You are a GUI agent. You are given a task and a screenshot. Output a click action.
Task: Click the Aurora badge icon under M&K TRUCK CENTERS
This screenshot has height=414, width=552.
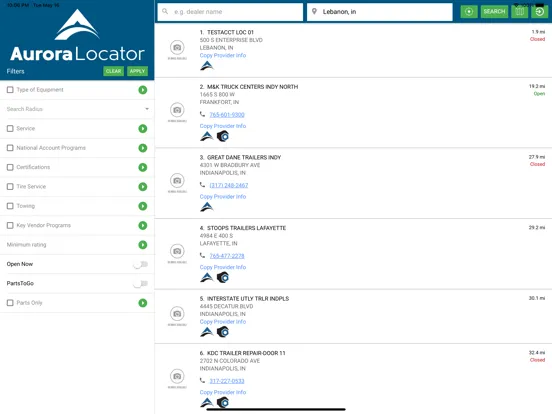[207, 136]
